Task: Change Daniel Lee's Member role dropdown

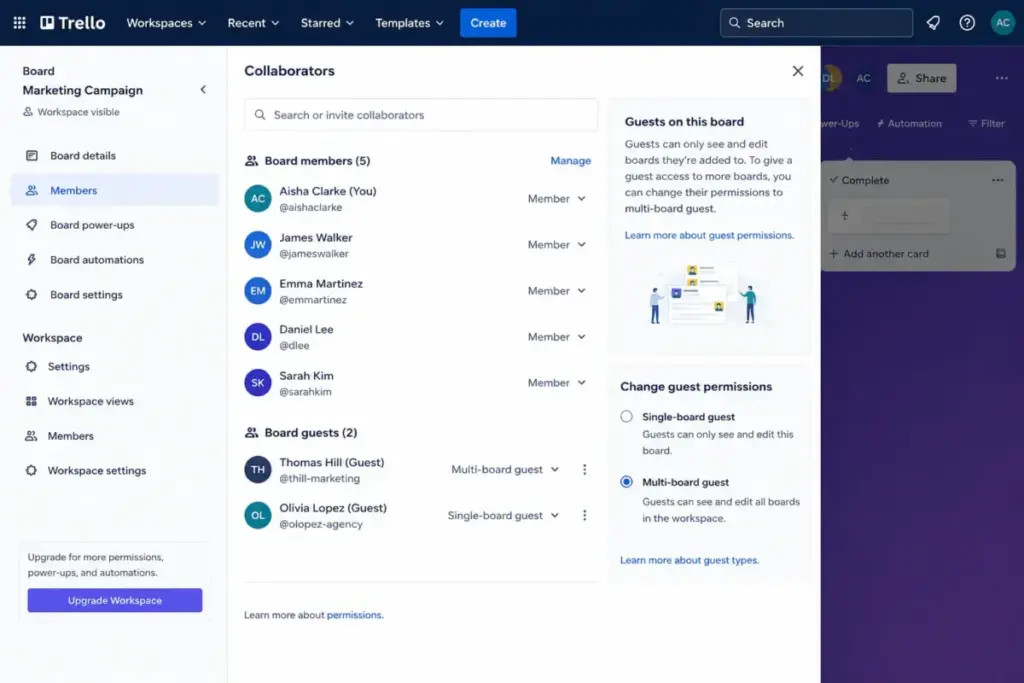Action: 556,337
